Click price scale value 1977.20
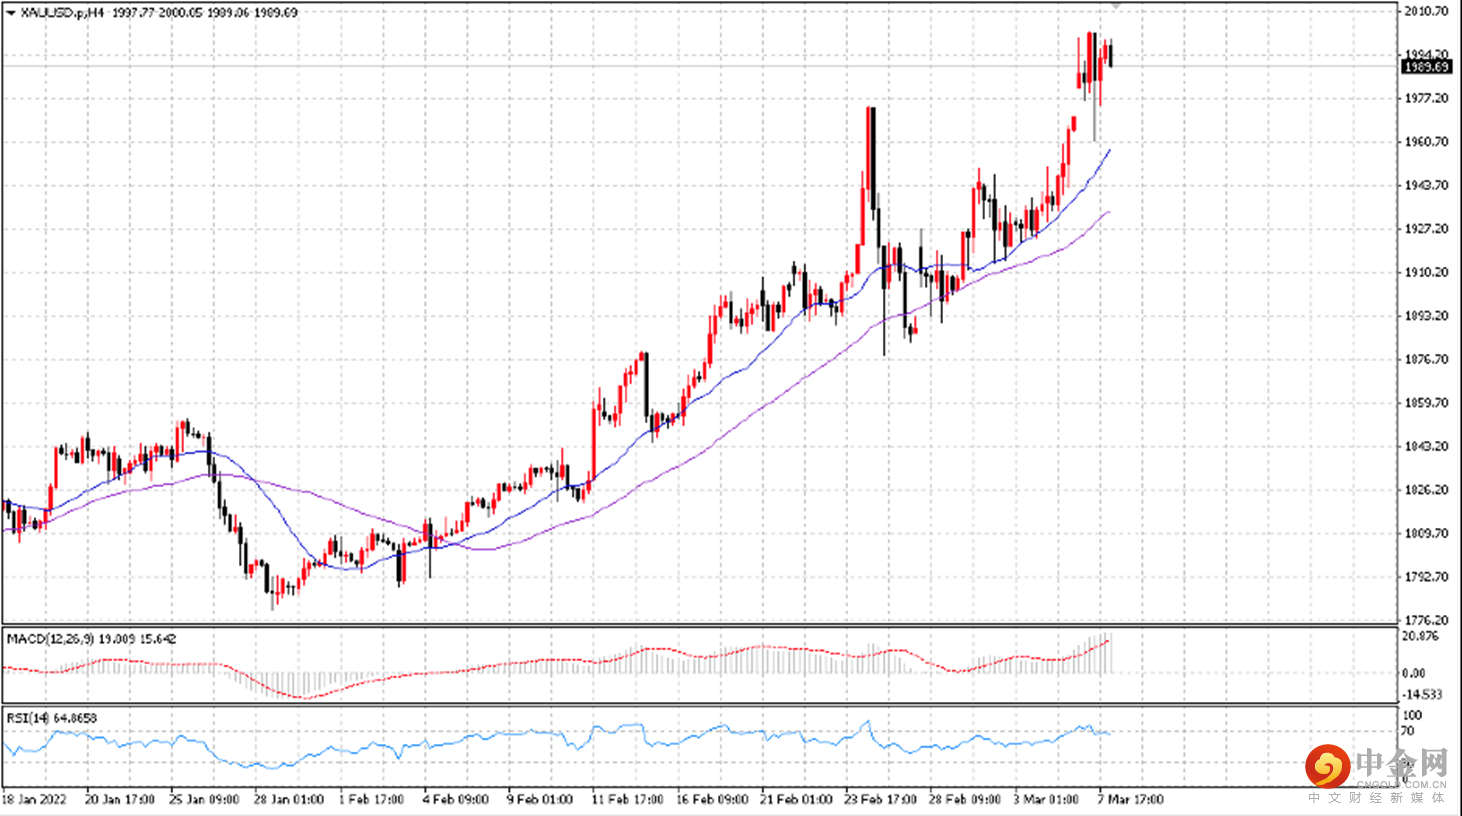Screen dimensions: 1462x816 tap(1426, 98)
